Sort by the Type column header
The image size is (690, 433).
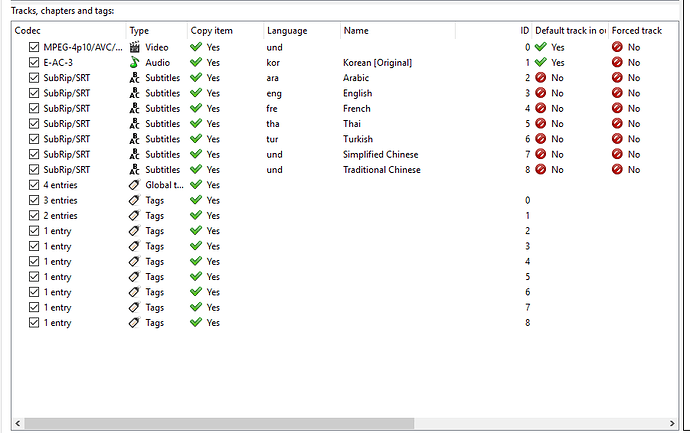[157, 31]
